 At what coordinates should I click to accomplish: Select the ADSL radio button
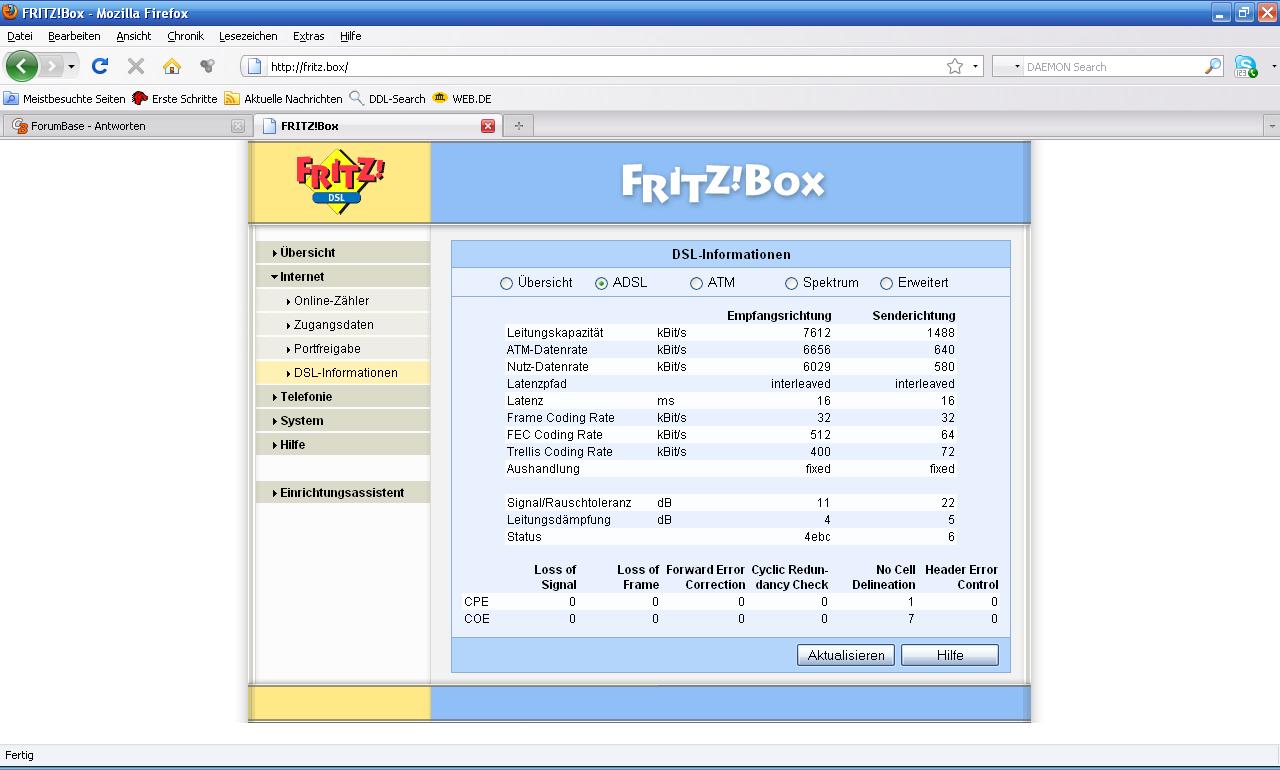tap(601, 283)
